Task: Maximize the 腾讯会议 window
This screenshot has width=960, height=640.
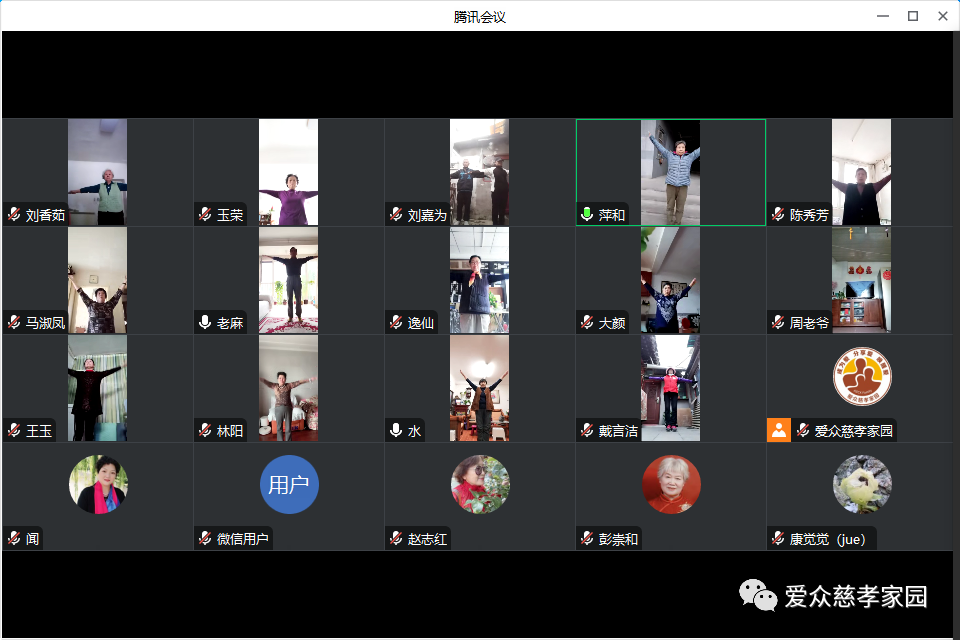Action: 912,16
